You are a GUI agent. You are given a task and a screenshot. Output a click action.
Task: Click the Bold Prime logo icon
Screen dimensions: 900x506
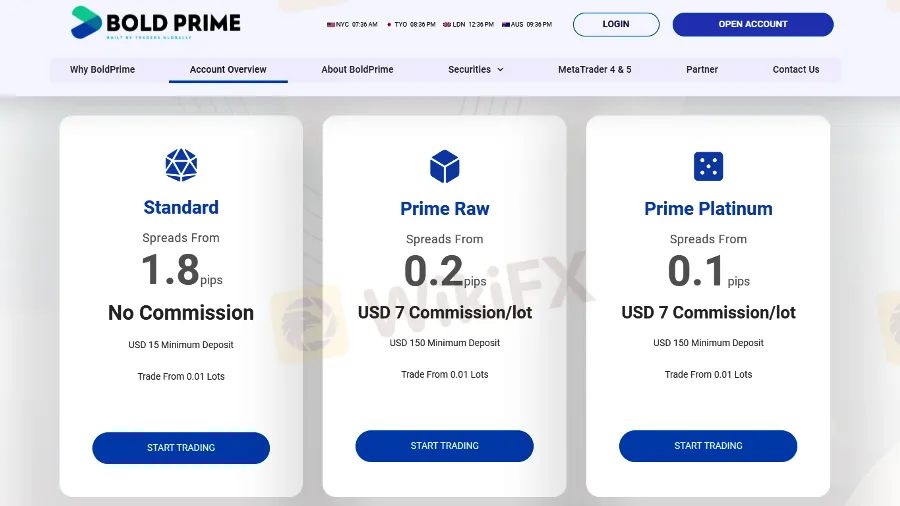coord(87,22)
